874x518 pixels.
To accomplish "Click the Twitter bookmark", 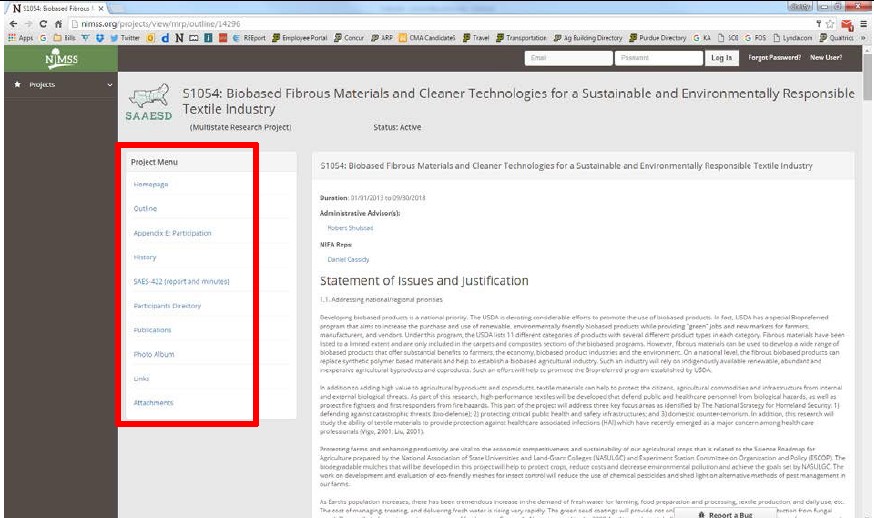I will click(x=125, y=38).
